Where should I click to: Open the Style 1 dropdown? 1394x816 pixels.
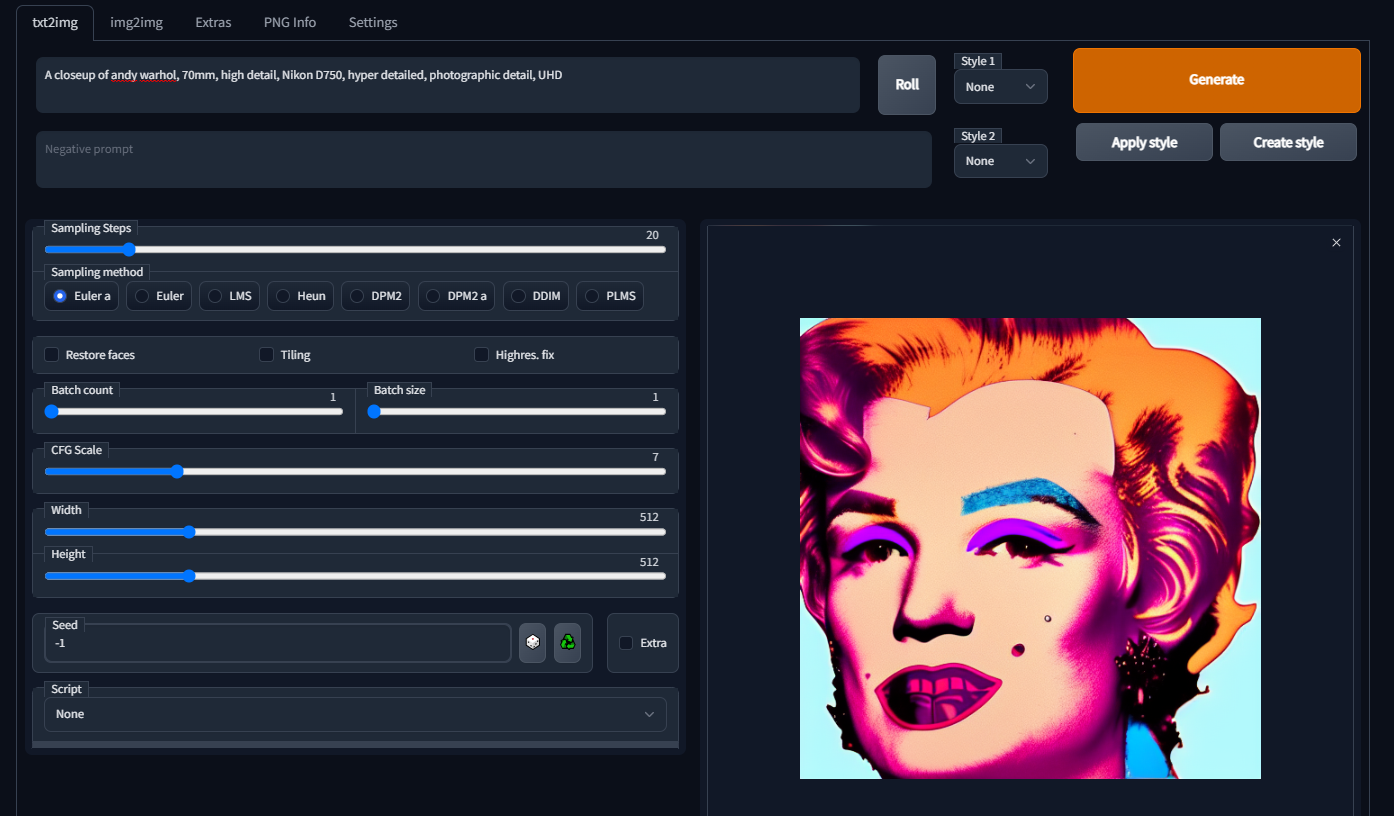1000,87
